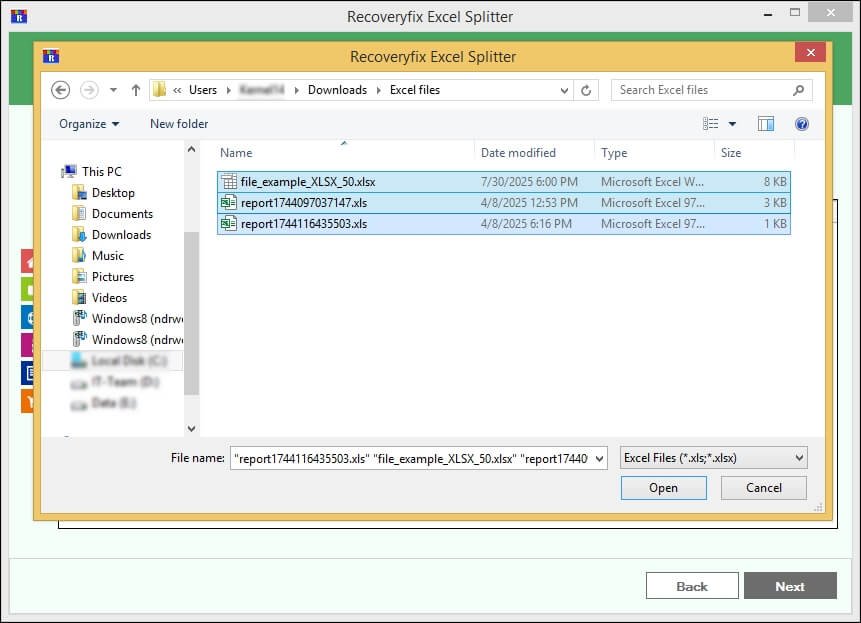Open Downloads in the navigation pane
861x623 pixels.
click(x=121, y=235)
